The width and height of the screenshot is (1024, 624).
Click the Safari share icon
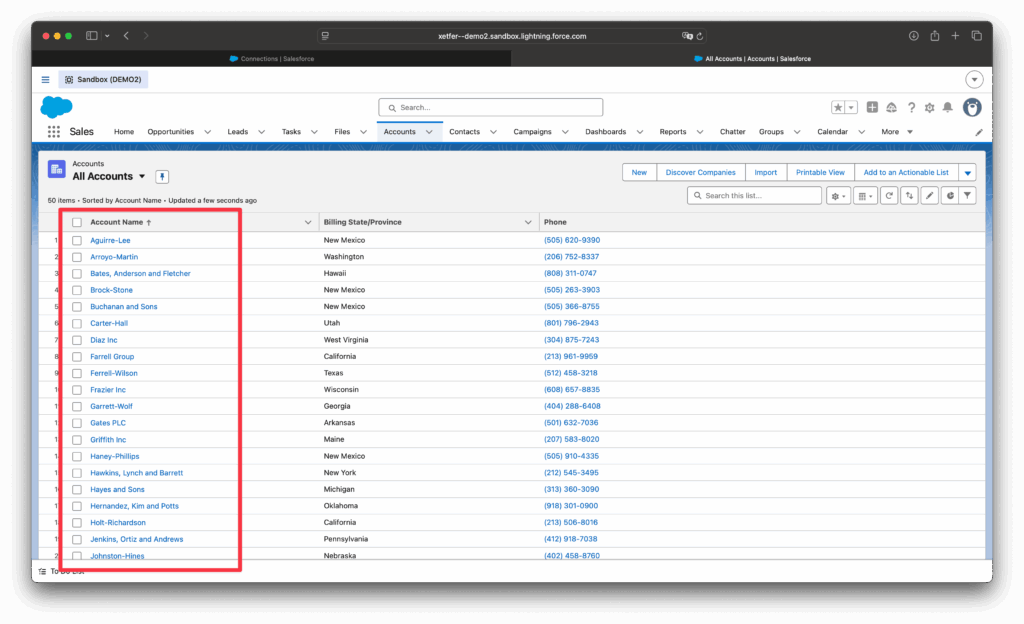pyautogui.click(x=935, y=36)
